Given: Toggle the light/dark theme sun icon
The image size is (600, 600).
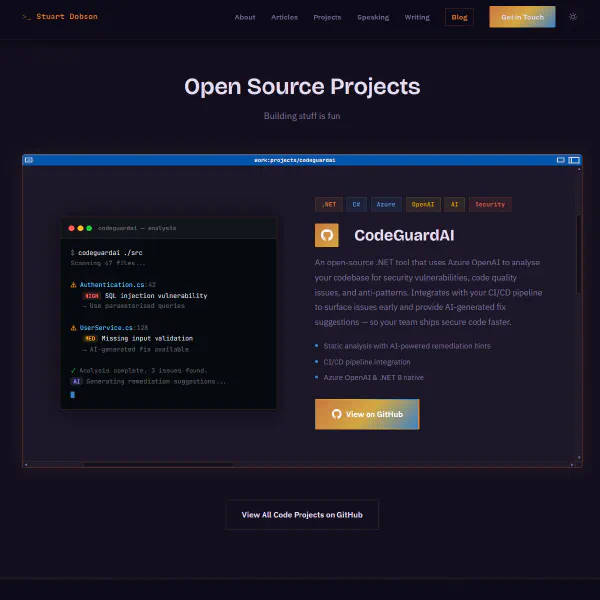Looking at the screenshot, I should [x=572, y=17].
